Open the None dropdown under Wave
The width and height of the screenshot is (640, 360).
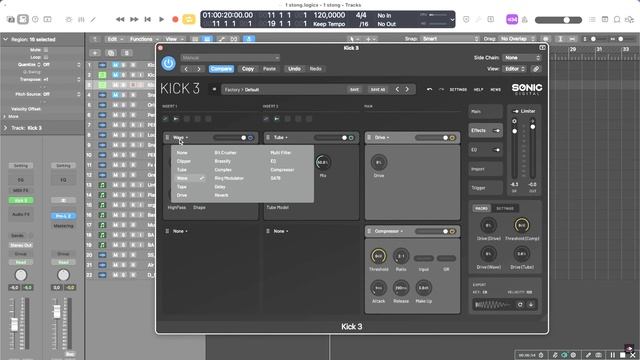180,231
